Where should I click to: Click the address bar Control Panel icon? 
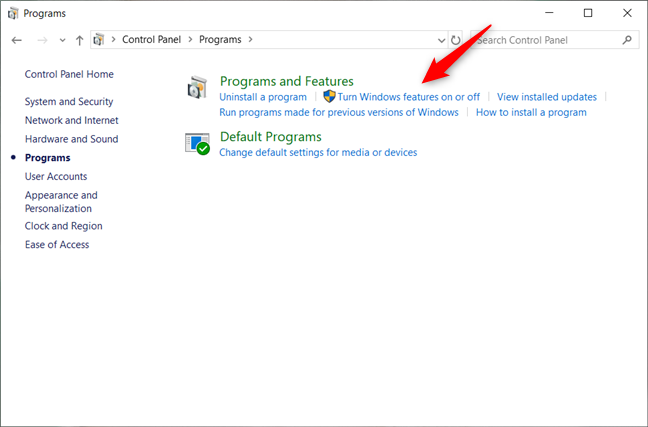[x=99, y=40]
